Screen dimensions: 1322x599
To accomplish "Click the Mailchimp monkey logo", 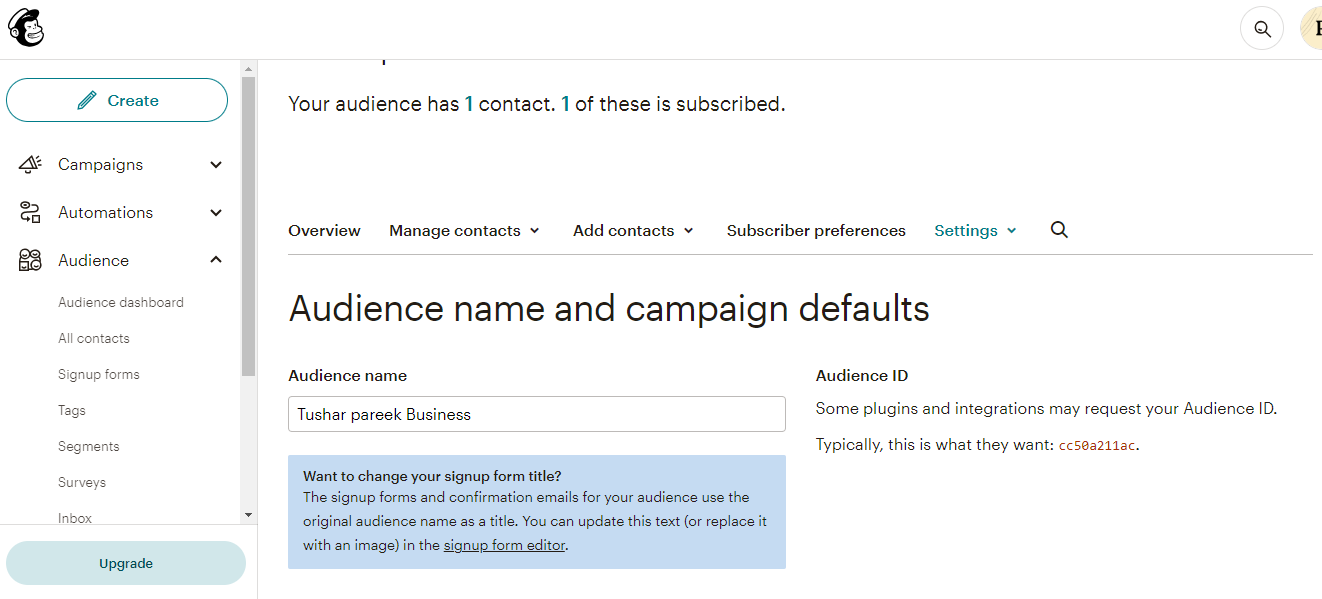I will 26,29.
